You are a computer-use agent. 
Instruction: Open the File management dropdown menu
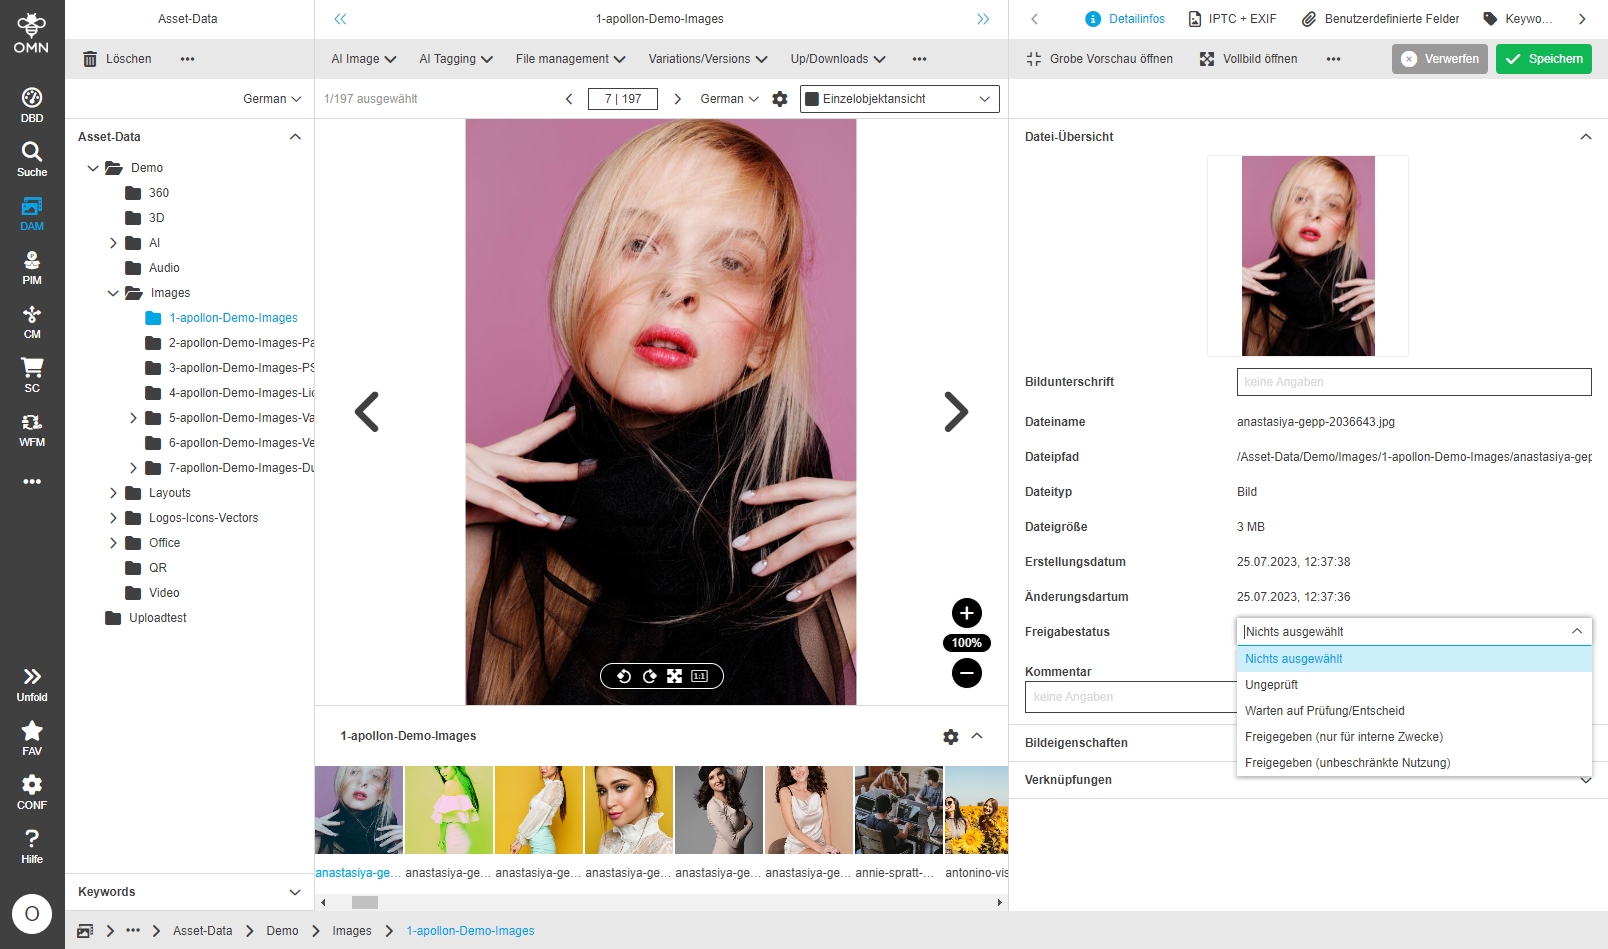pos(571,59)
